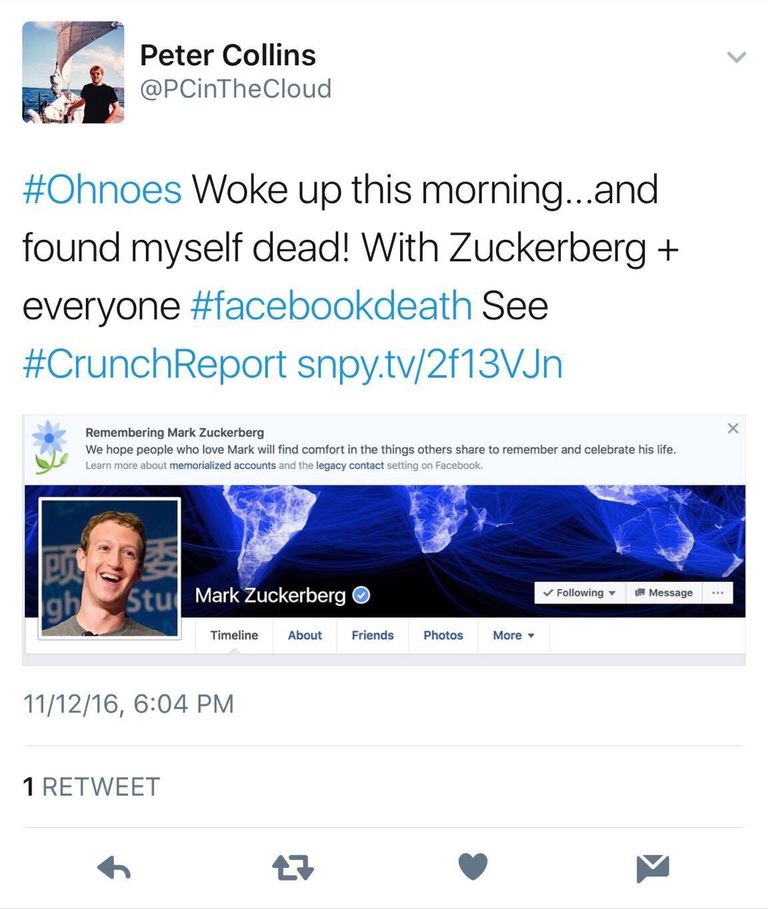The image size is (768, 909).
Task: Open the #facebookdeath hashtag
Action: (x=330, y=306)
